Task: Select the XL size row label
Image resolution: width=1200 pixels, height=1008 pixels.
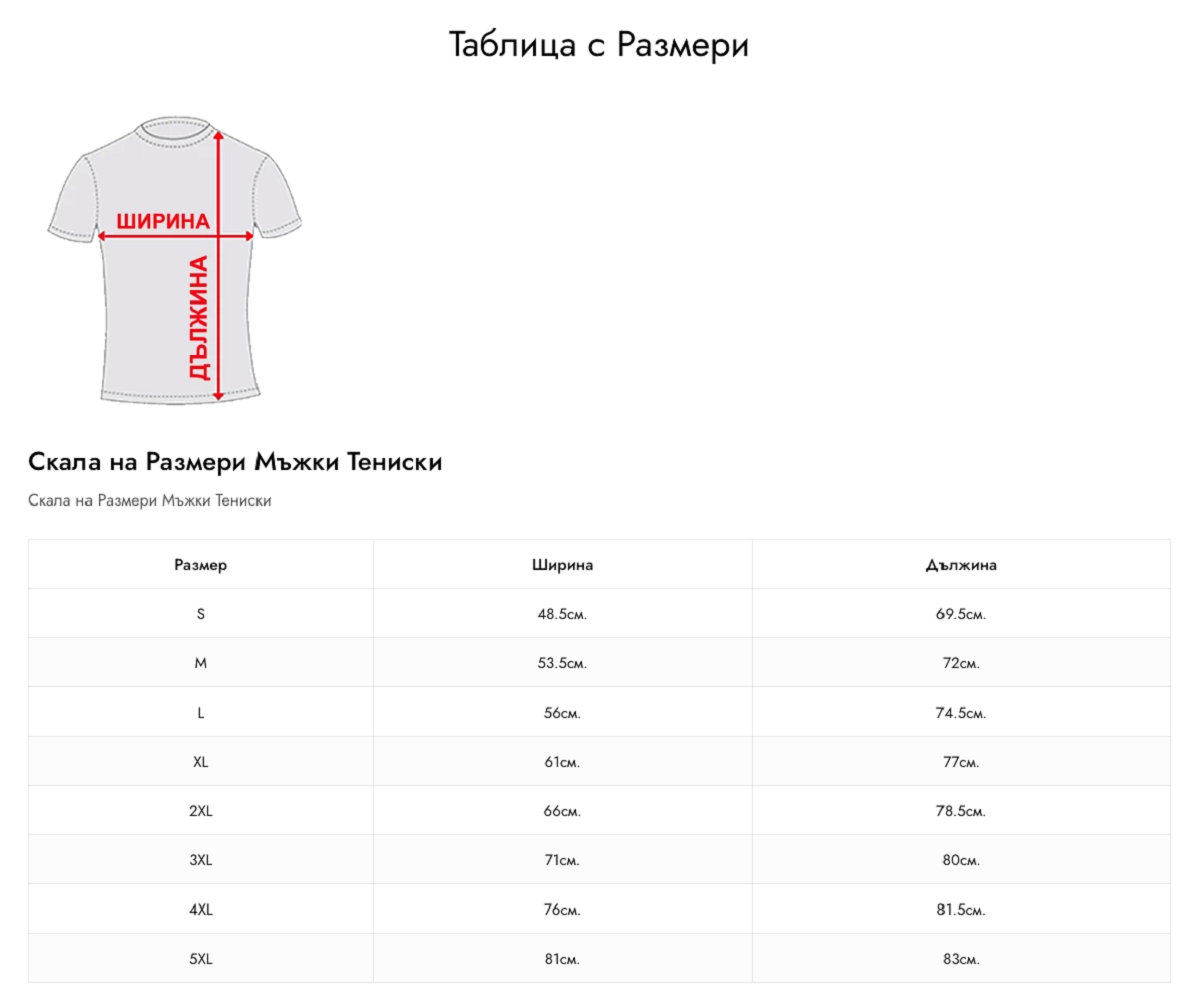Action: tap(200, 762)
